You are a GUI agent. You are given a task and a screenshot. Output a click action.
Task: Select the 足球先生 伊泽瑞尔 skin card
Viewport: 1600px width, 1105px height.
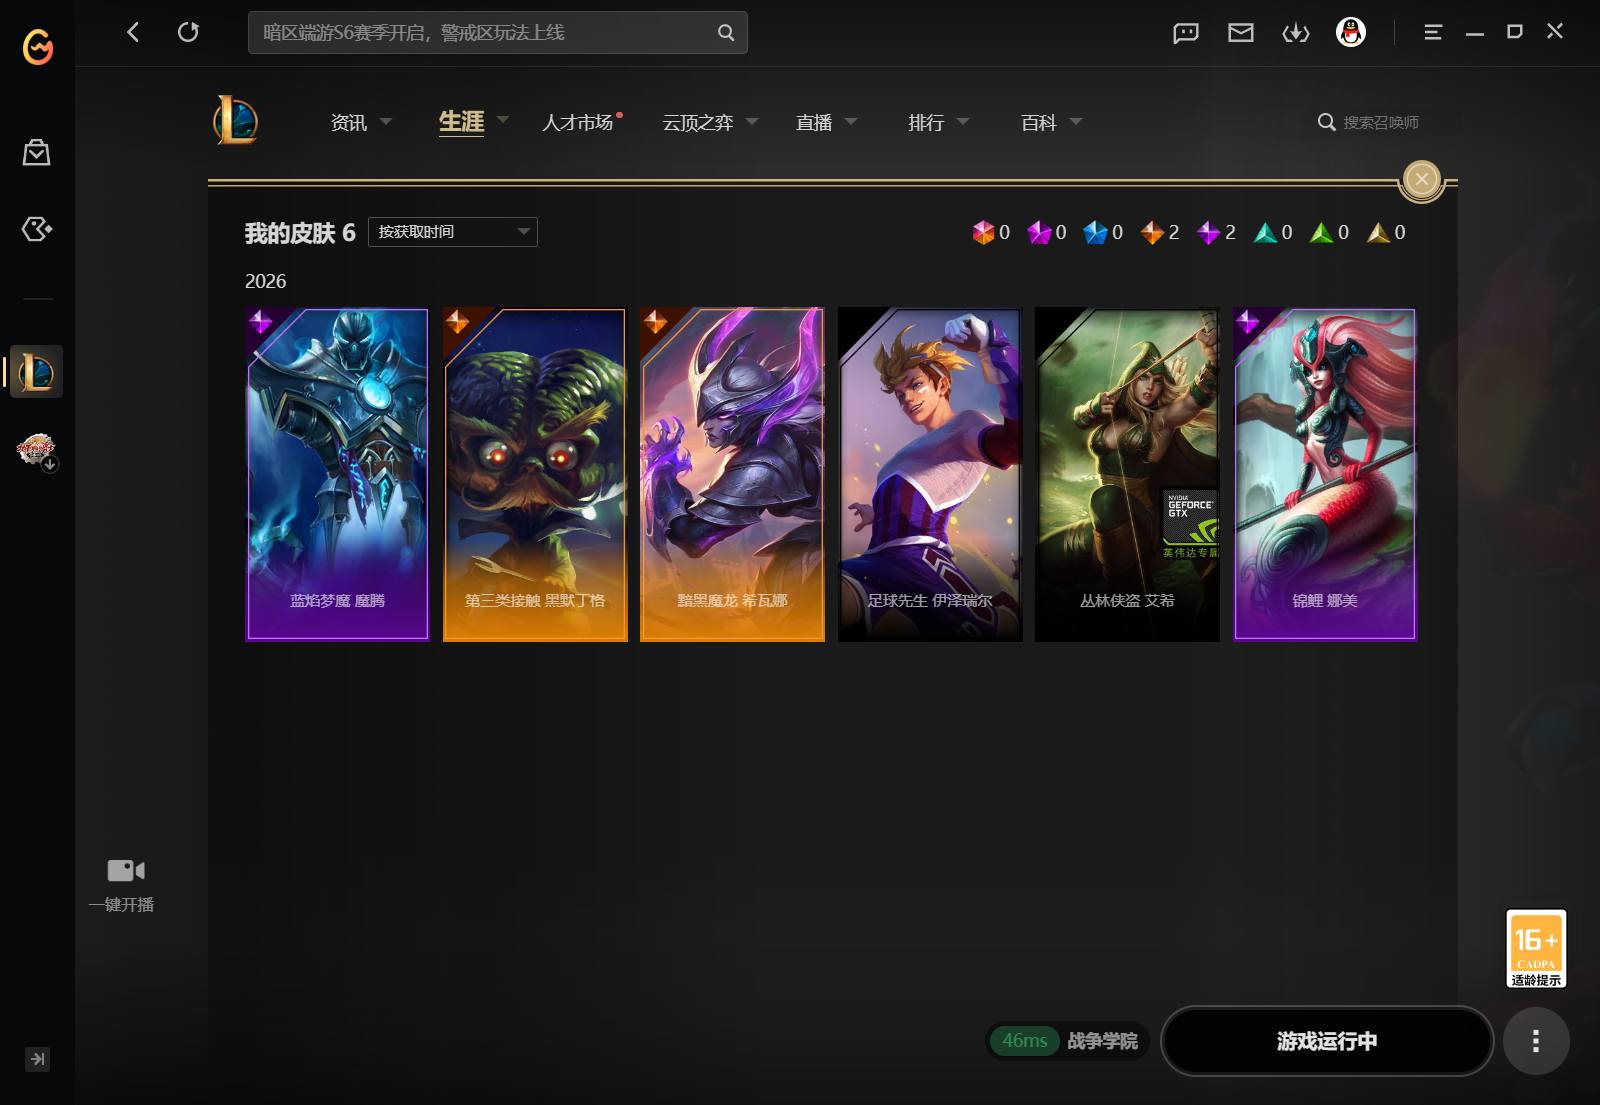coord(930,474)
